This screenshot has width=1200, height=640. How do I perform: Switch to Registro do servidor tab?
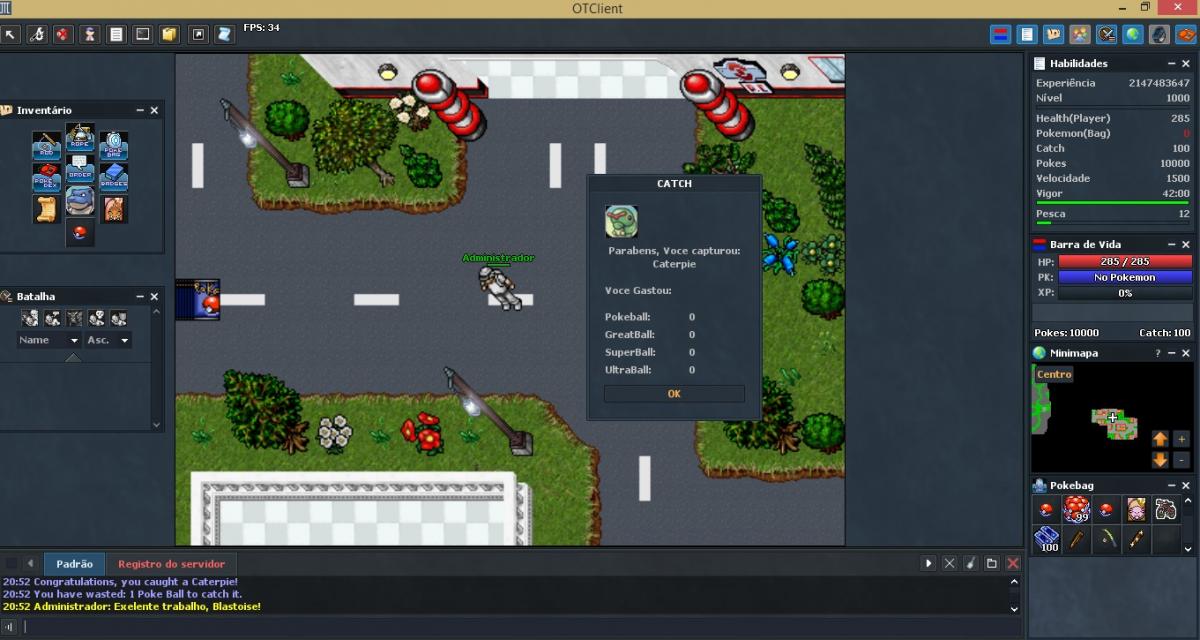pyautogui.click(x=172, y=564)
